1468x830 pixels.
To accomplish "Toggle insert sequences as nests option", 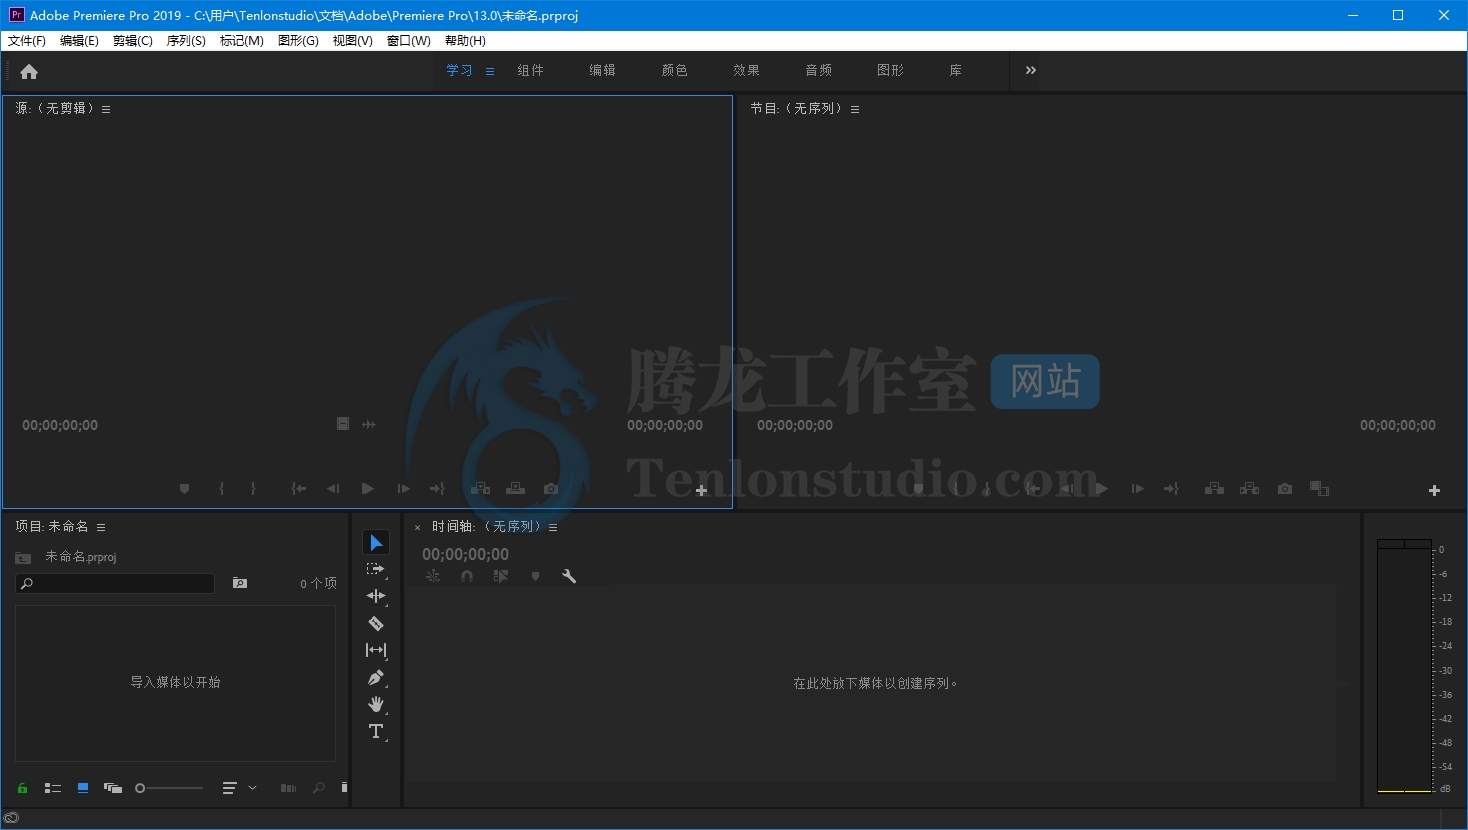I will (433, 576).
